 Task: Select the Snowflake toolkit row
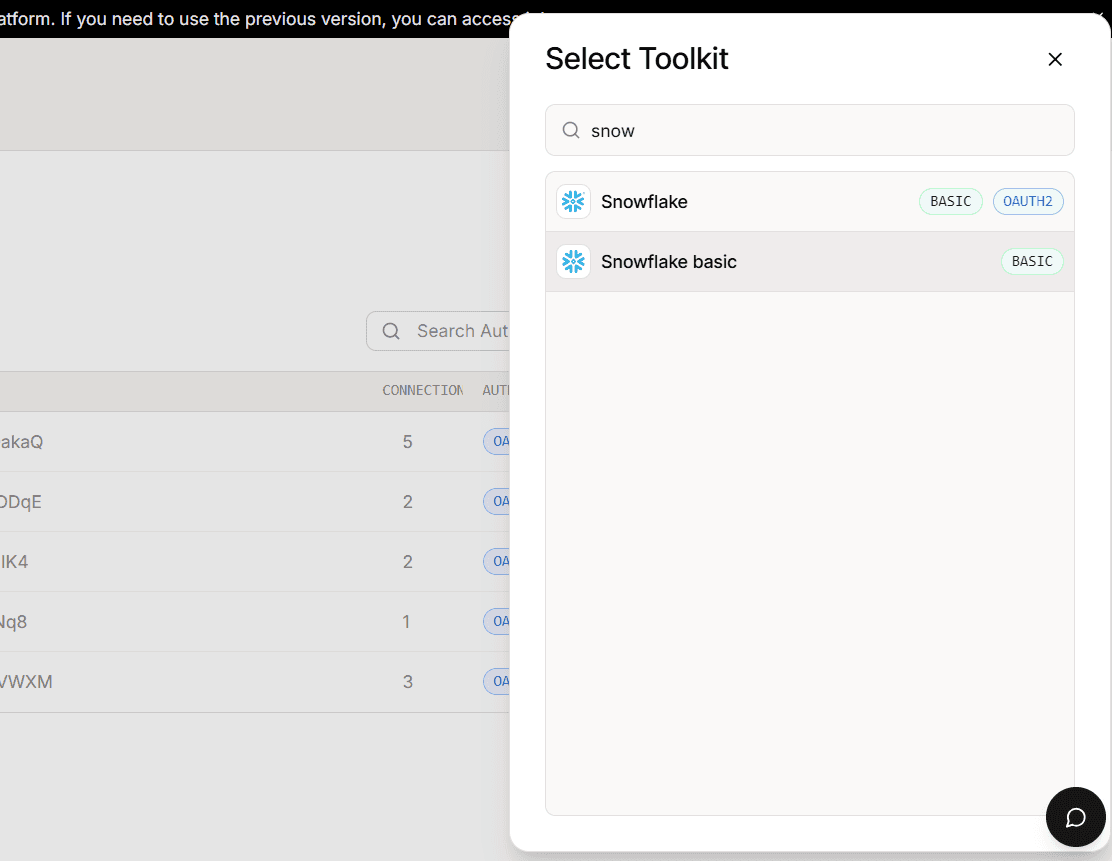(809, 201)
